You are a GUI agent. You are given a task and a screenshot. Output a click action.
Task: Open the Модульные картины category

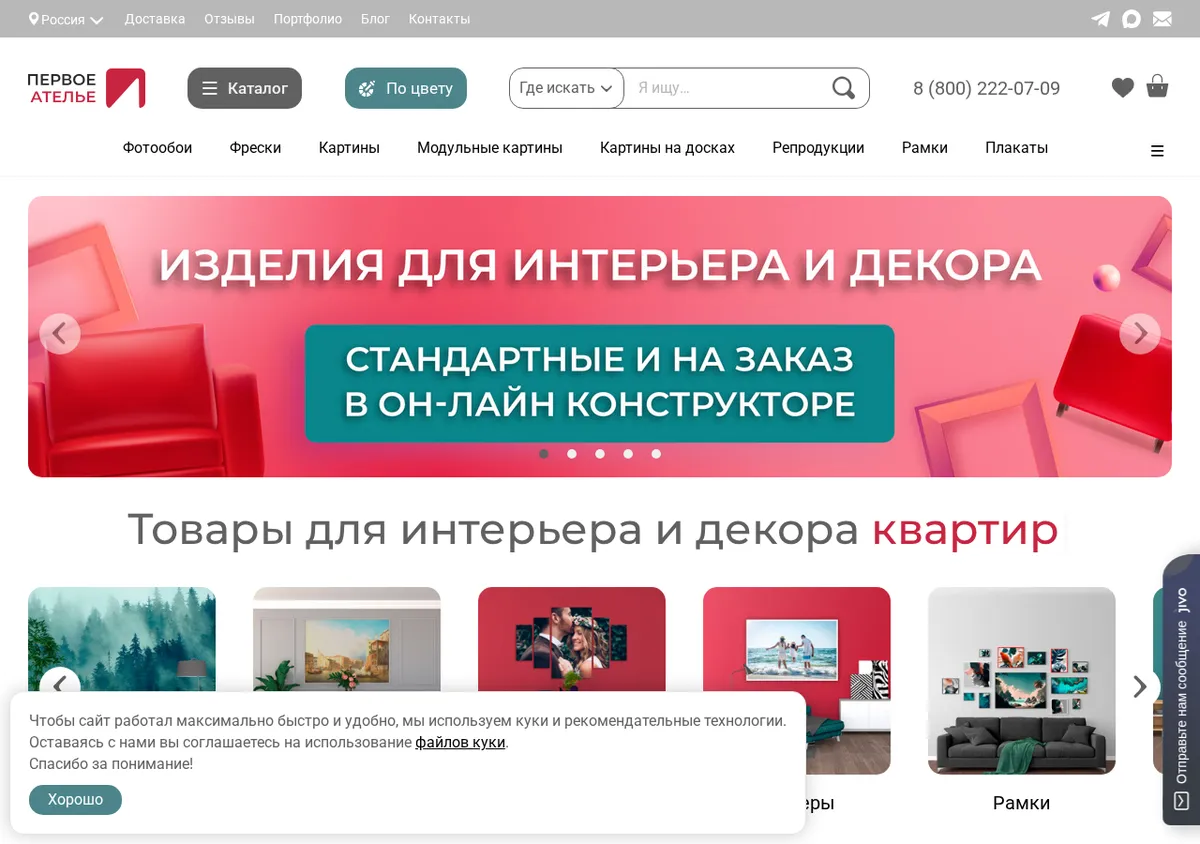[x=490, y=148]
